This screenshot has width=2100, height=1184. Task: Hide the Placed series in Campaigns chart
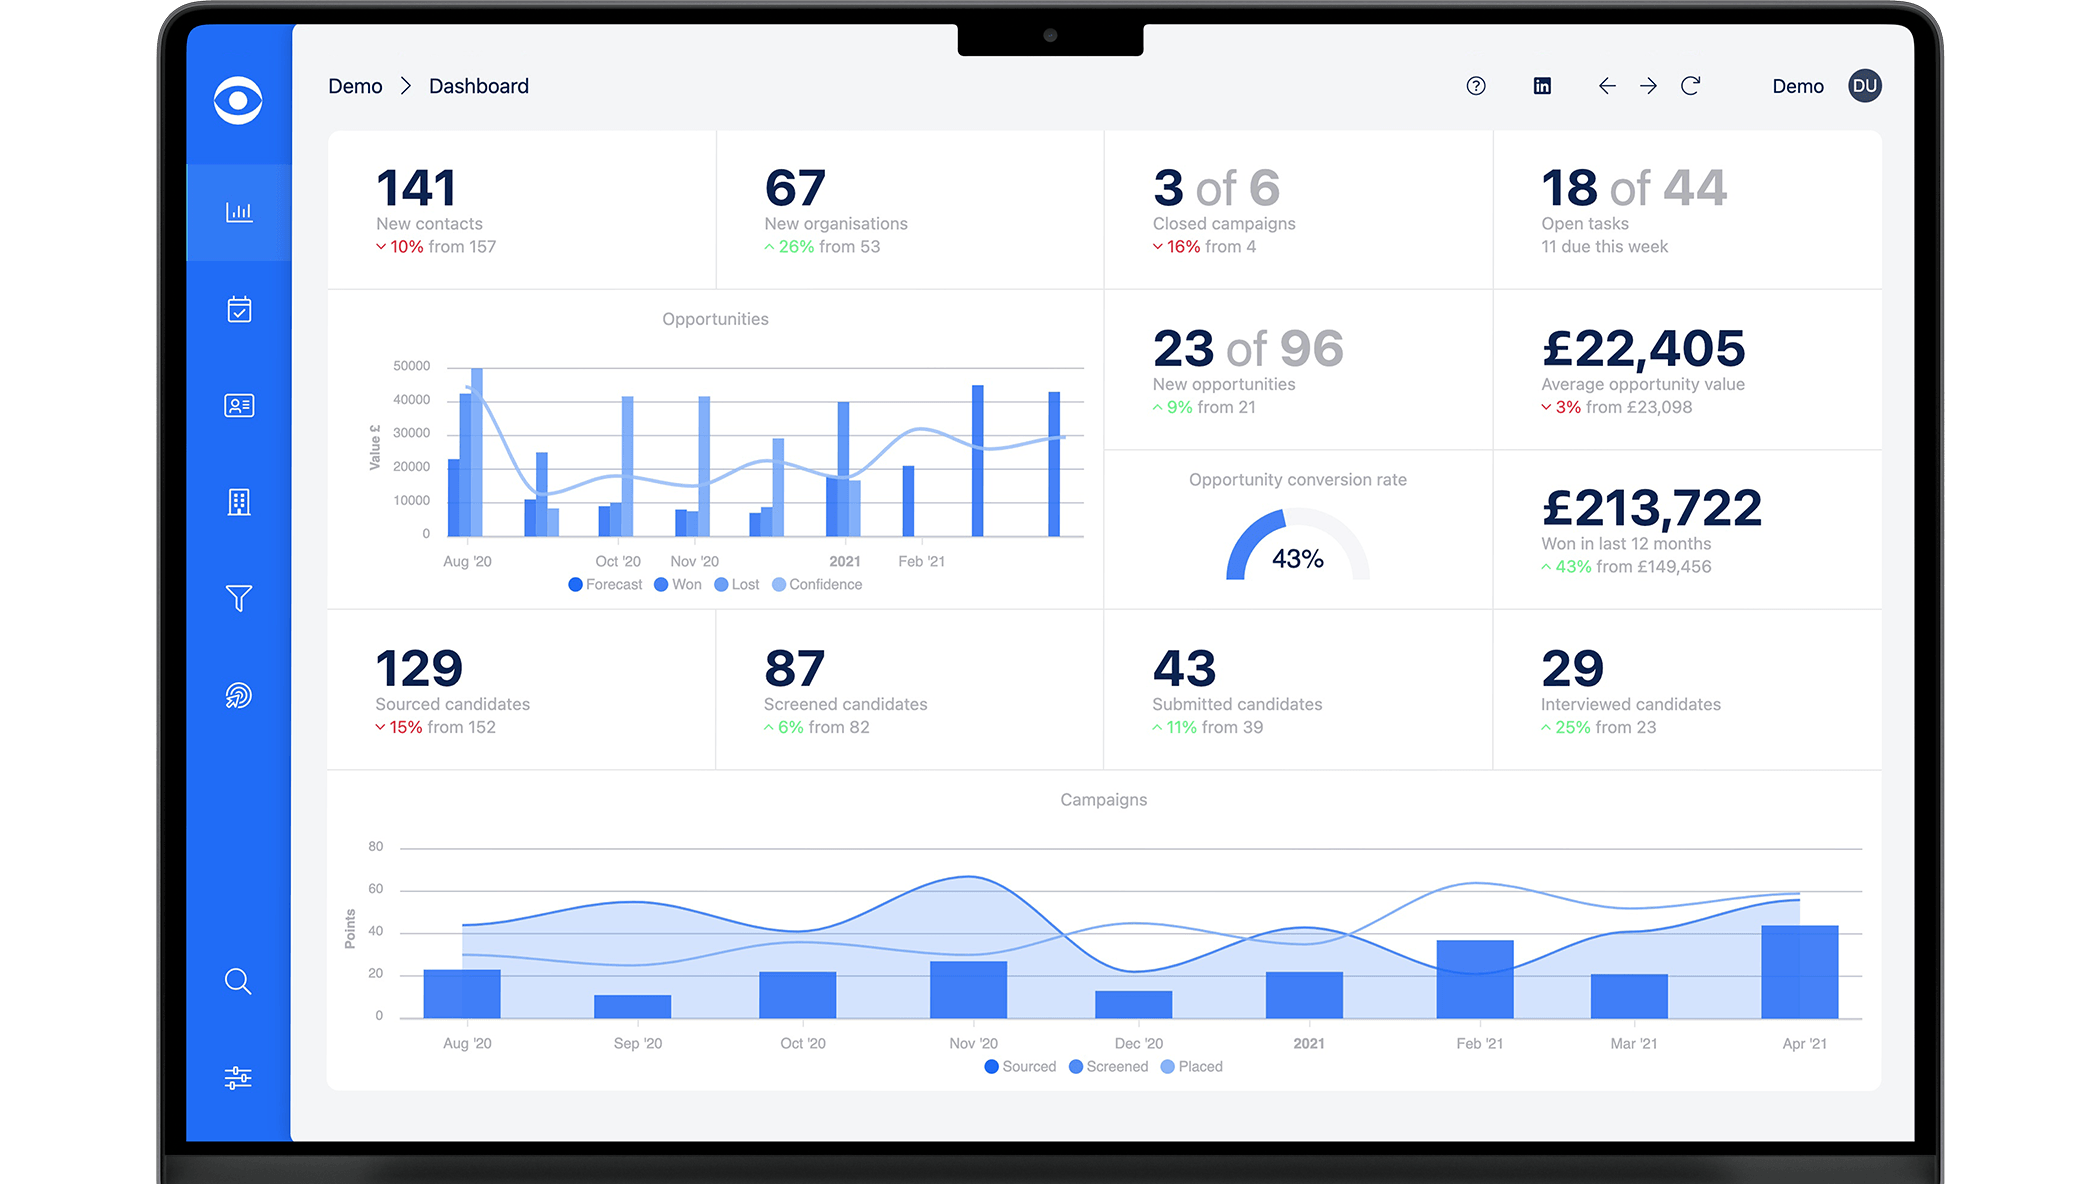1191,1066
